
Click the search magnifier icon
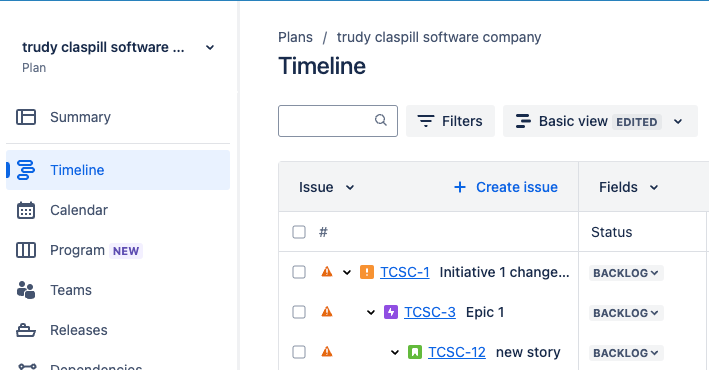(381, 120)
